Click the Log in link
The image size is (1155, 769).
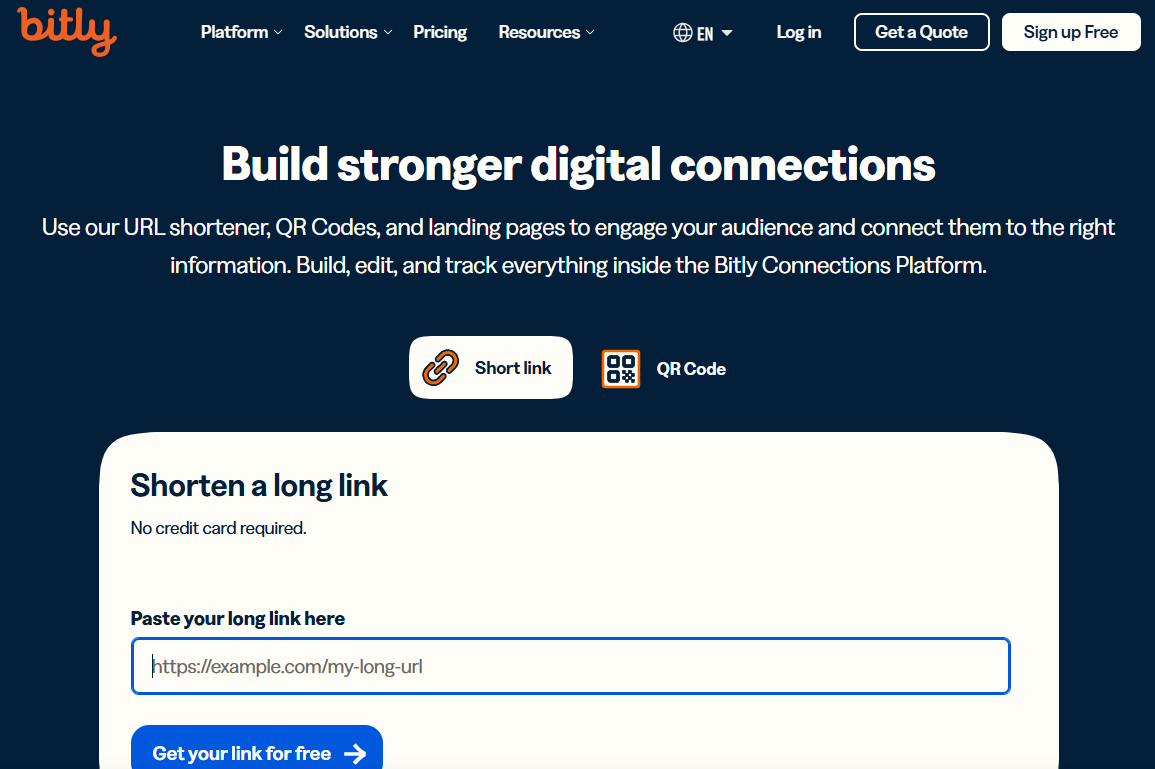pyautogui.click(x=799, y=32)
